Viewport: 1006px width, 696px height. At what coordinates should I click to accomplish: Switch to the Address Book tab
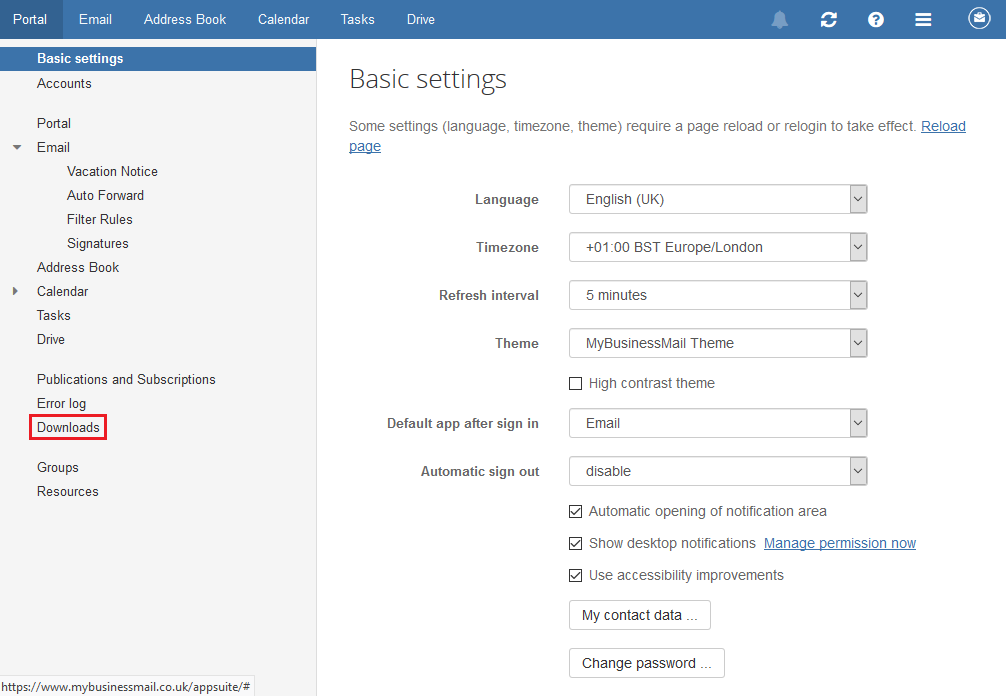[185, 20]
